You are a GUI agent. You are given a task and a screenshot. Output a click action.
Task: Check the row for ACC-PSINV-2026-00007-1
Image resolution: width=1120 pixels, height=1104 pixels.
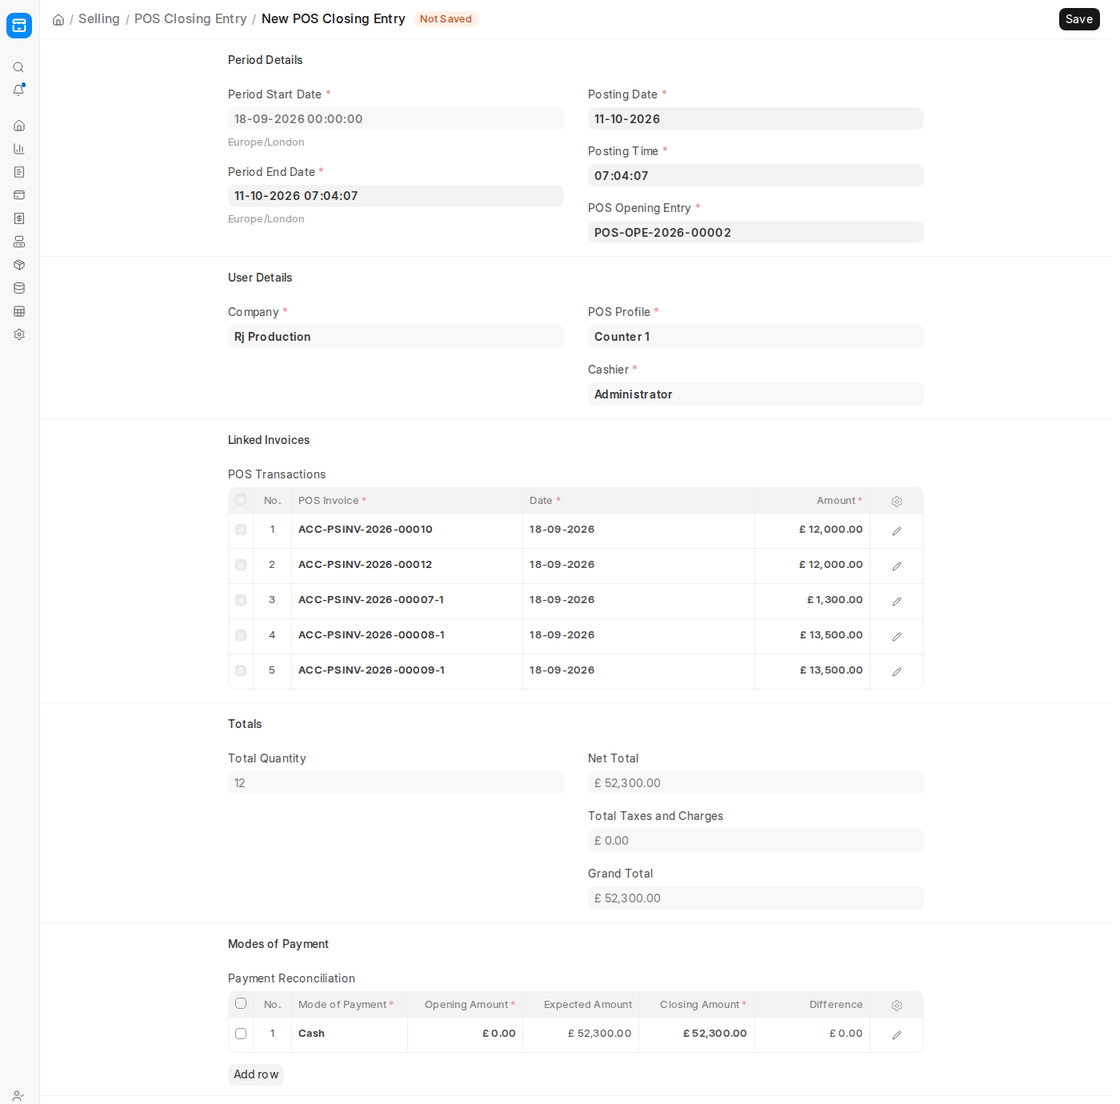click(241, 600)
